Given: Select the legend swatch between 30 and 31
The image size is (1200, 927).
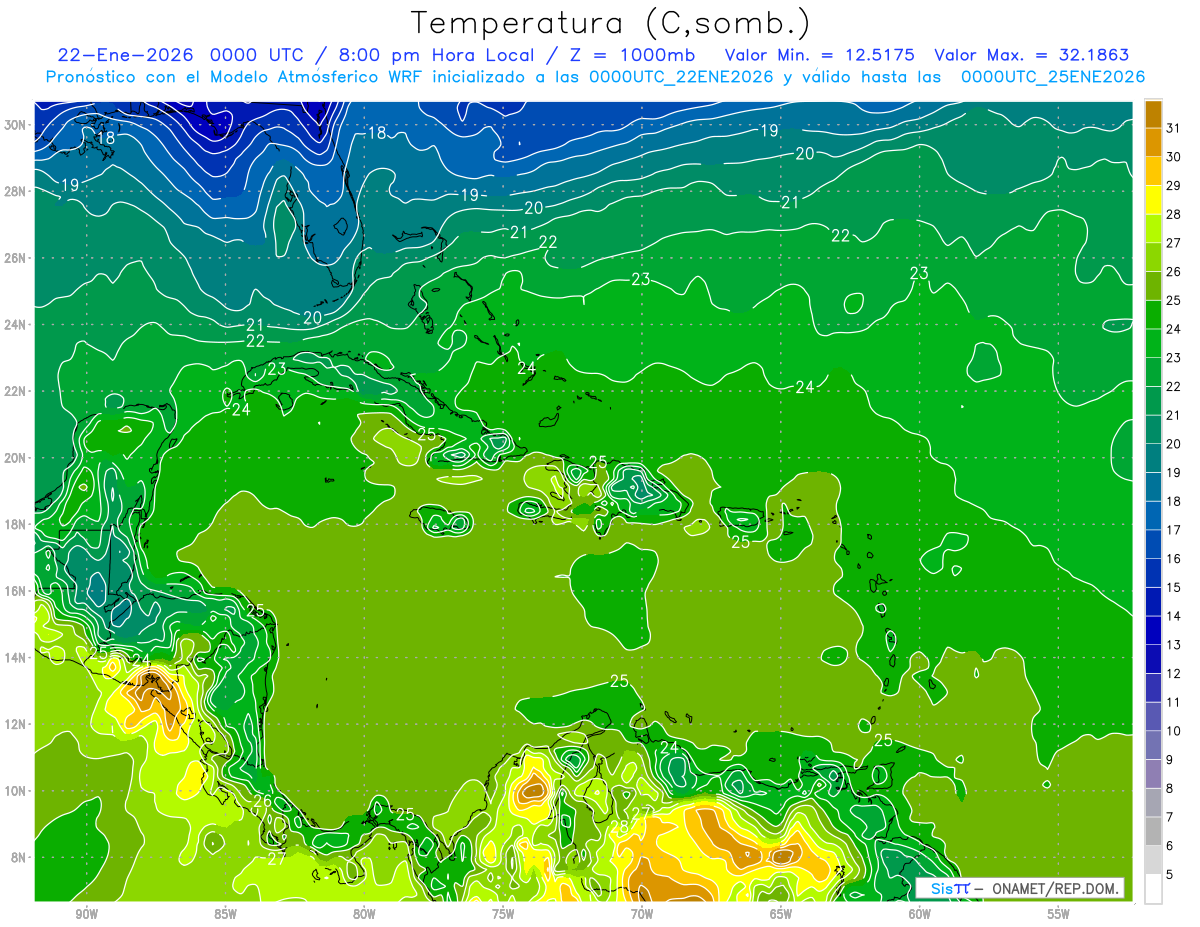Looking at the screenshot, I should click(x=1153, y=143).
